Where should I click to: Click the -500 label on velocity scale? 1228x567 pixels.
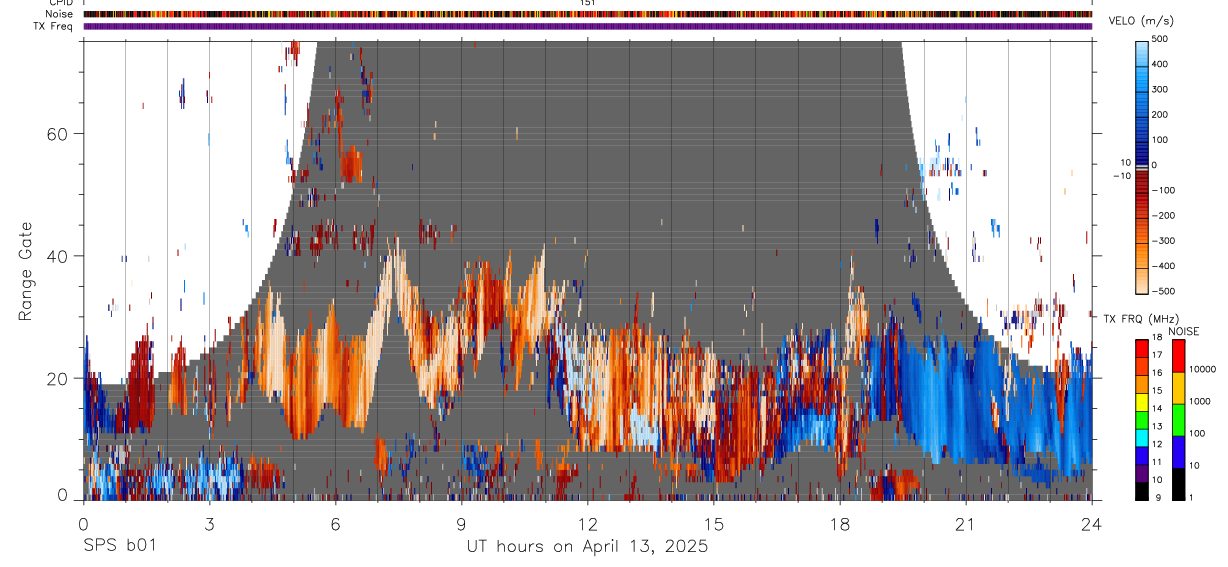coord(1165,291)
